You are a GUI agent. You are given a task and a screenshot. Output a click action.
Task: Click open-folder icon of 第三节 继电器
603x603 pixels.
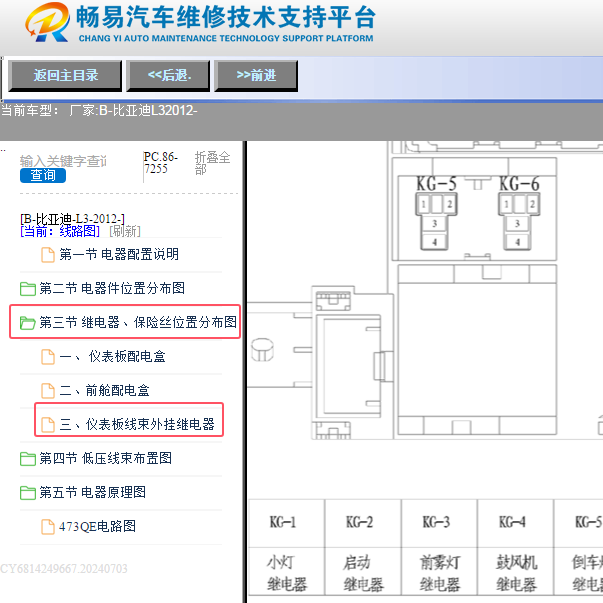[28, 323]
